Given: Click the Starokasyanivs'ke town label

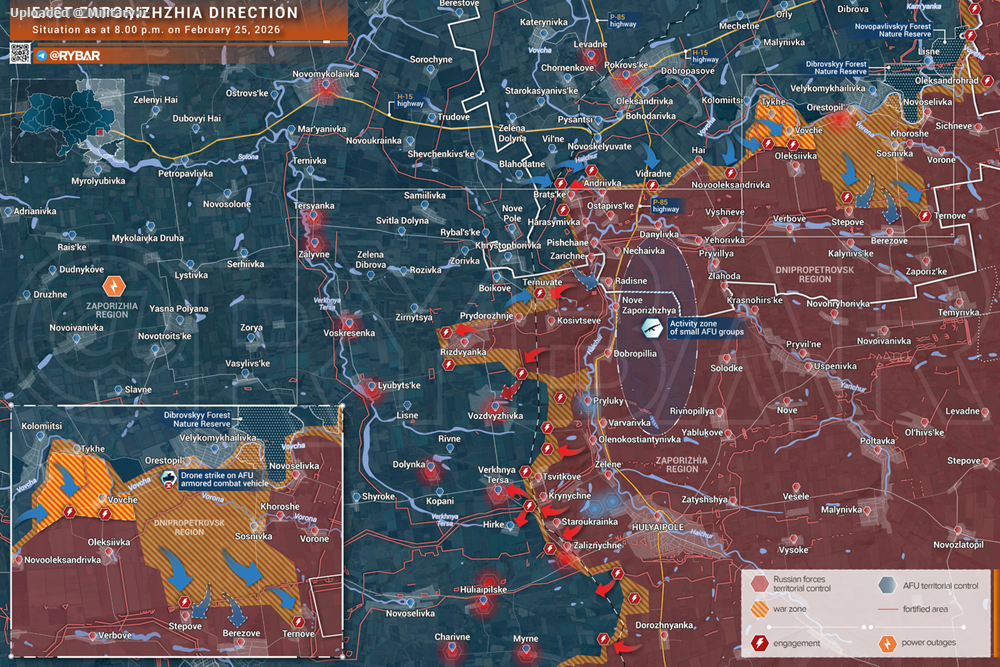Looking at the screenshot, I should pyautogui.click(x=541, y=91).
